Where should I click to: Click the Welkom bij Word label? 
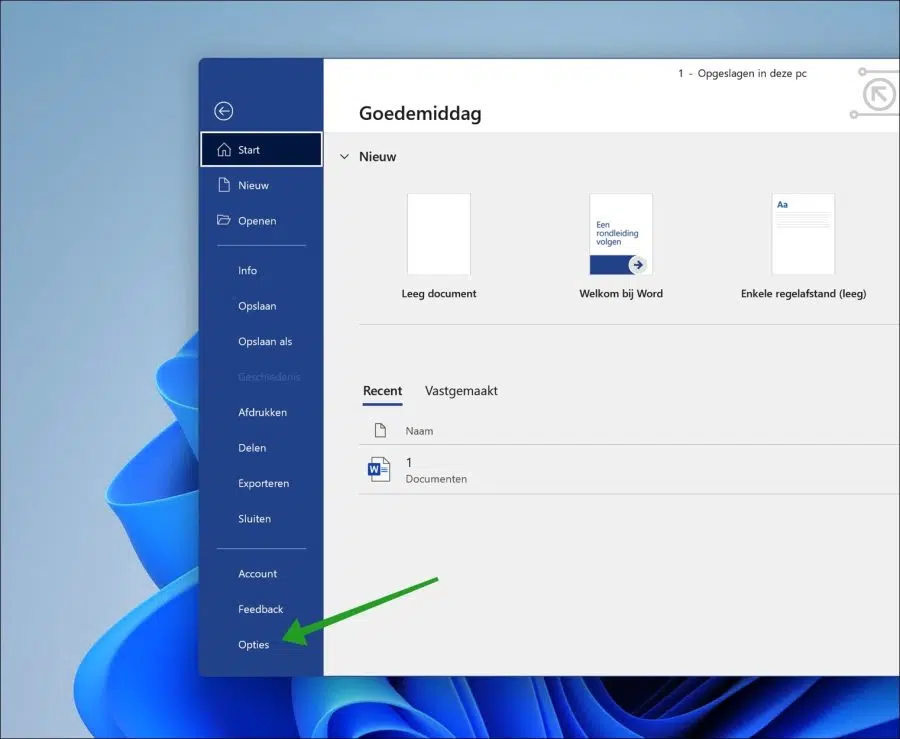pos(621,294)
